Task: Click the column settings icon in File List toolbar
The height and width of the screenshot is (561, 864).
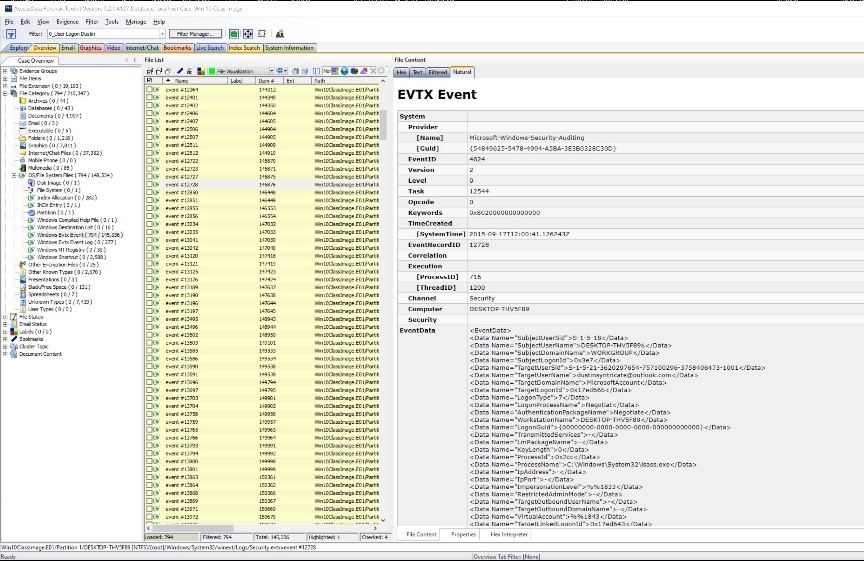Action: click(x=316, y=71)
